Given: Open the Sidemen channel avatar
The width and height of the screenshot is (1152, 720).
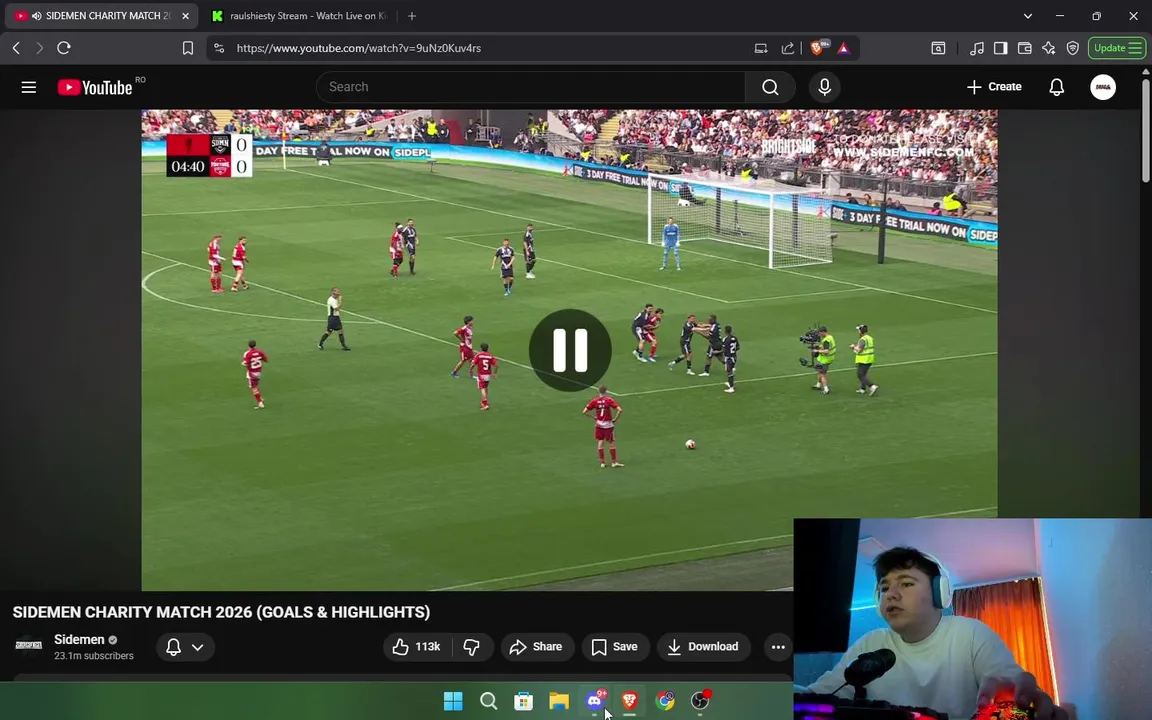Looking at the screenshot, I should click(x=29, y=646).
